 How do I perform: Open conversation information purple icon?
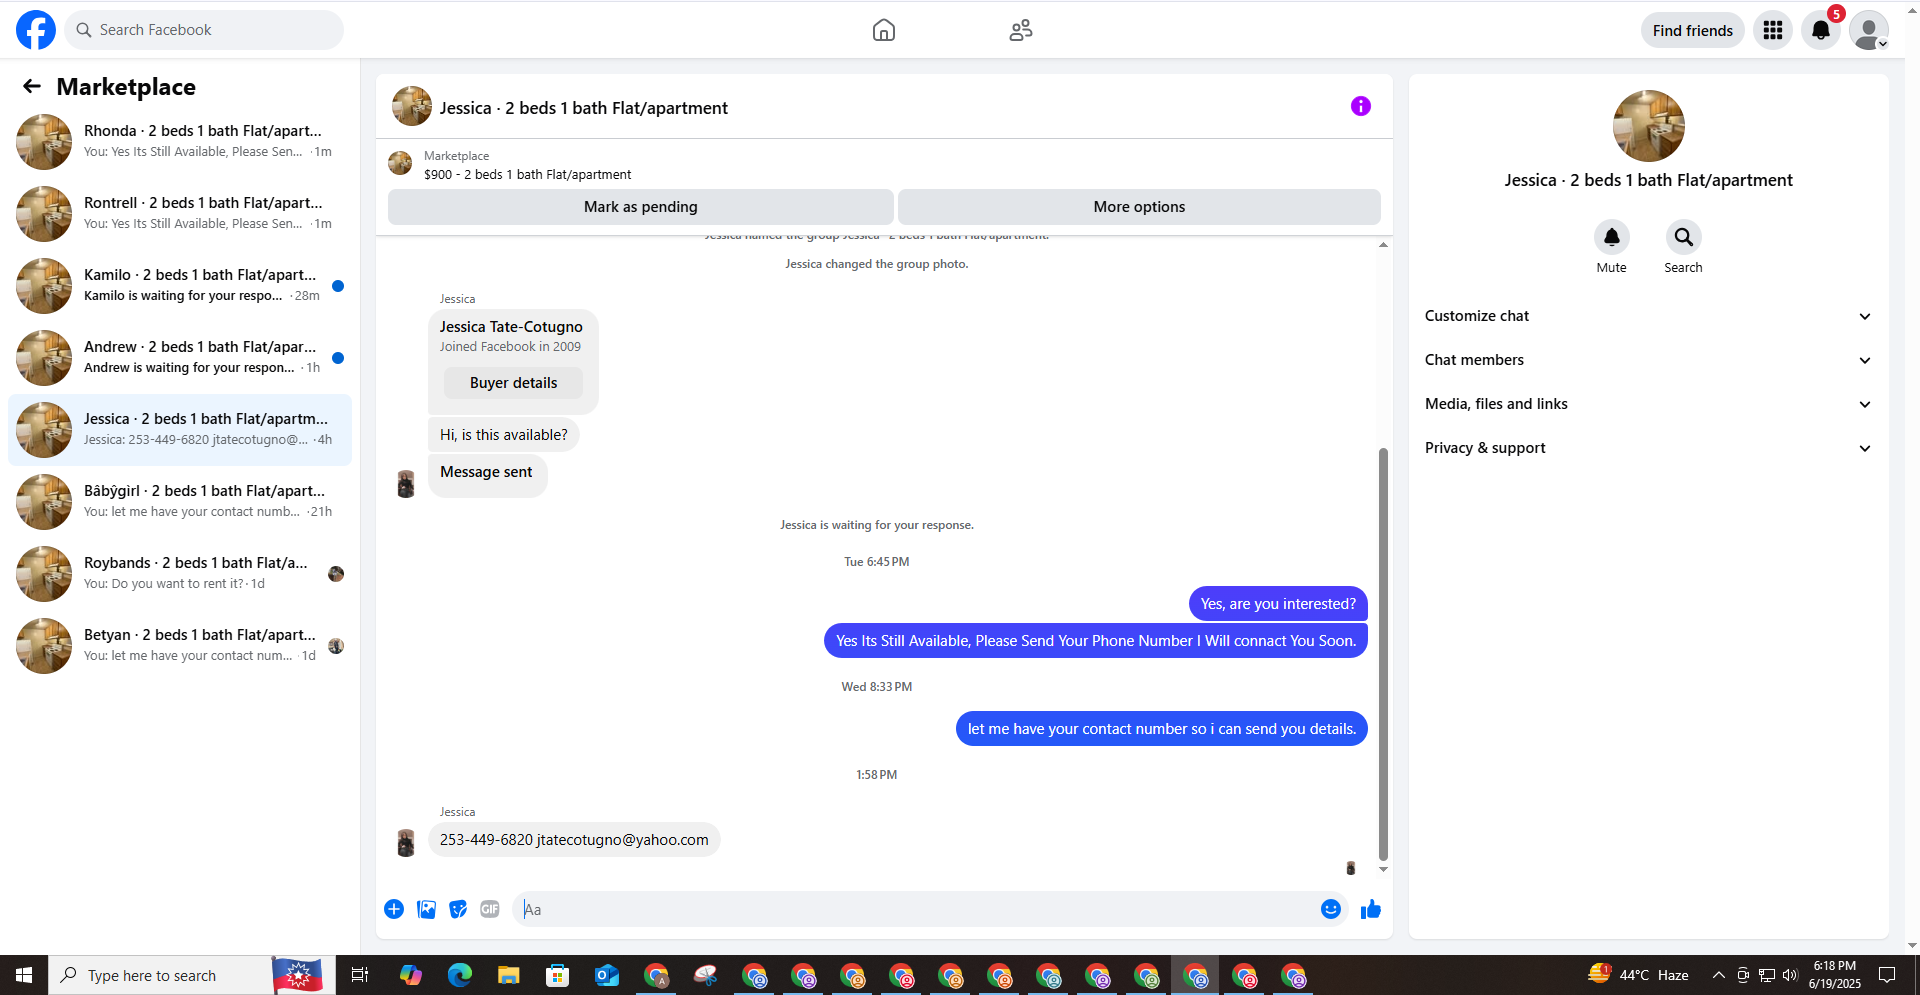click(1361, 106)
